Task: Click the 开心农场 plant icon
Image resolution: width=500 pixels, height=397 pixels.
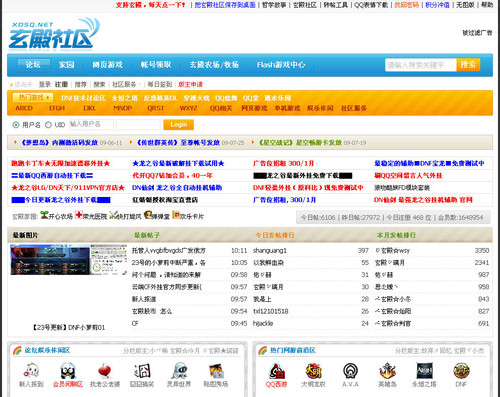Action: [x=44, y=215]
